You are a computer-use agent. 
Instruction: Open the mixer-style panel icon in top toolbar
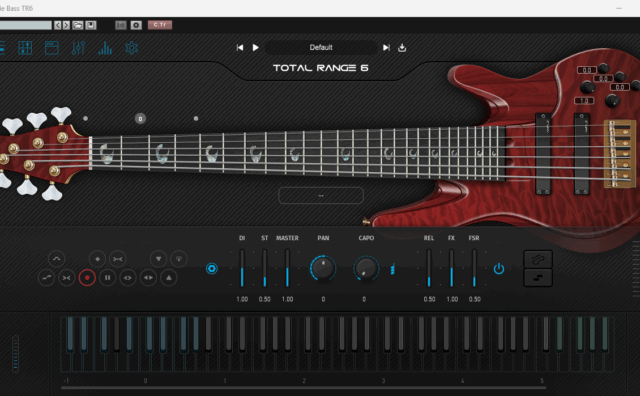25,48
